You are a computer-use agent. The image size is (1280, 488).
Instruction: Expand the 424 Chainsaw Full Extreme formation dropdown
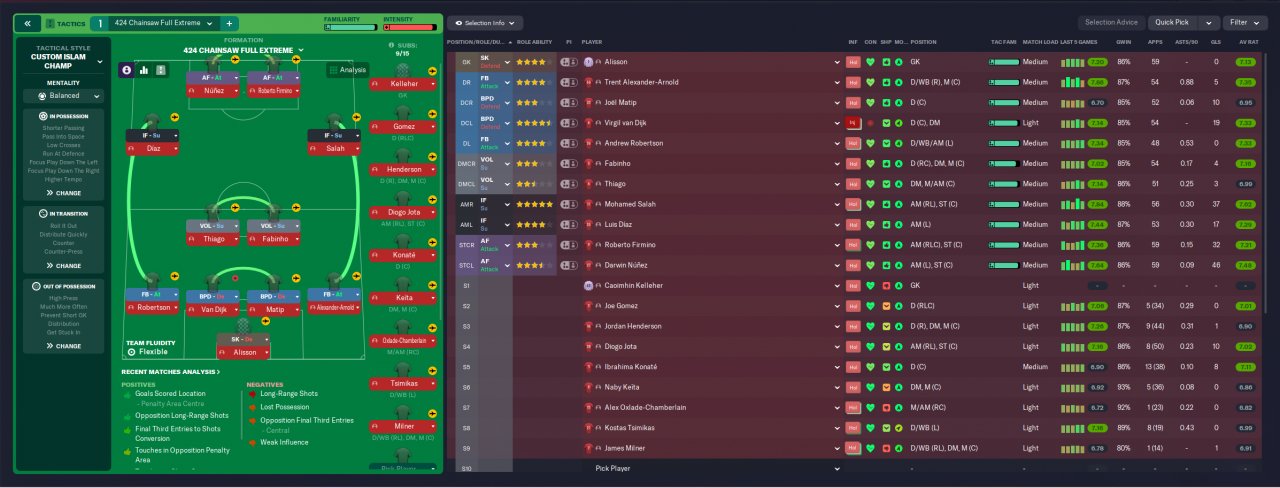point(243,49)
